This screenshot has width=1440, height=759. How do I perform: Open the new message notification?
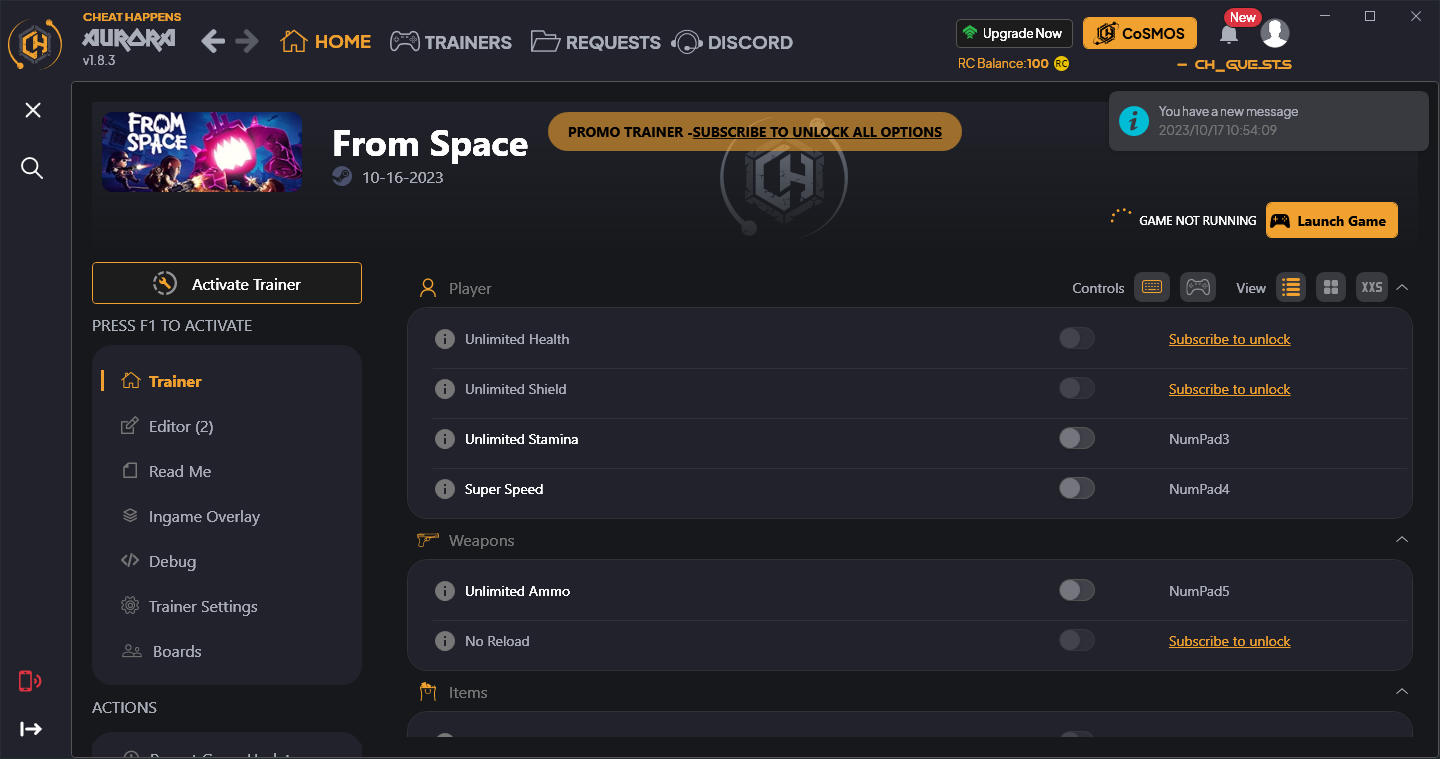click(1268, 121)
